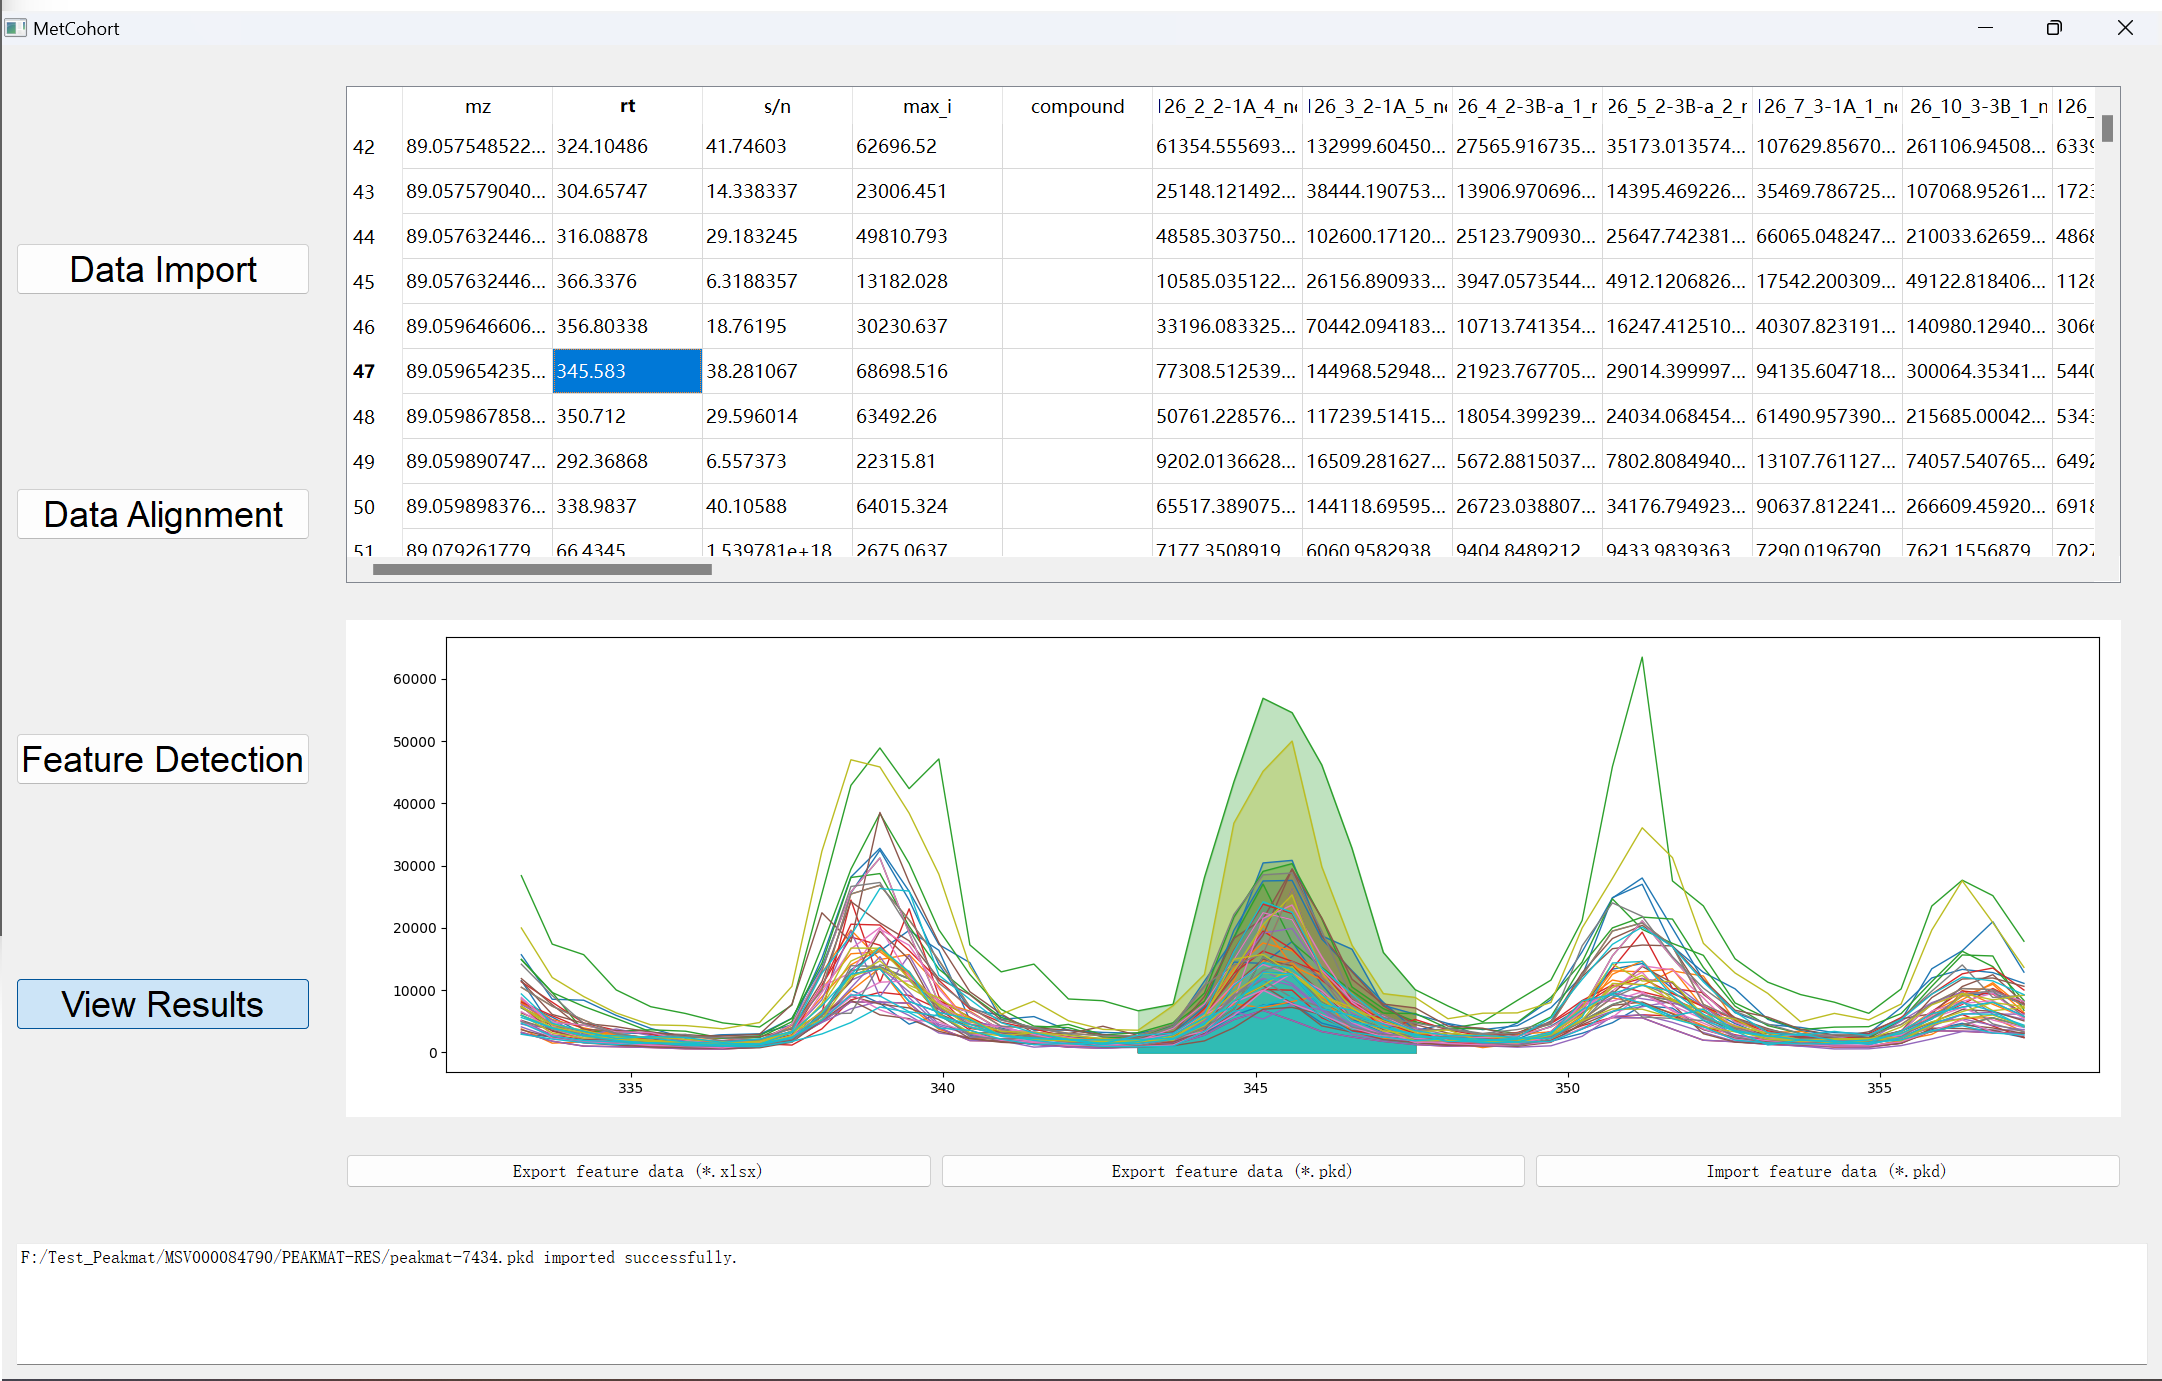Click the table's vertical scrollbar thumb
The width and height of the screenshot is (2162, 1381).
pos(2107,128)
